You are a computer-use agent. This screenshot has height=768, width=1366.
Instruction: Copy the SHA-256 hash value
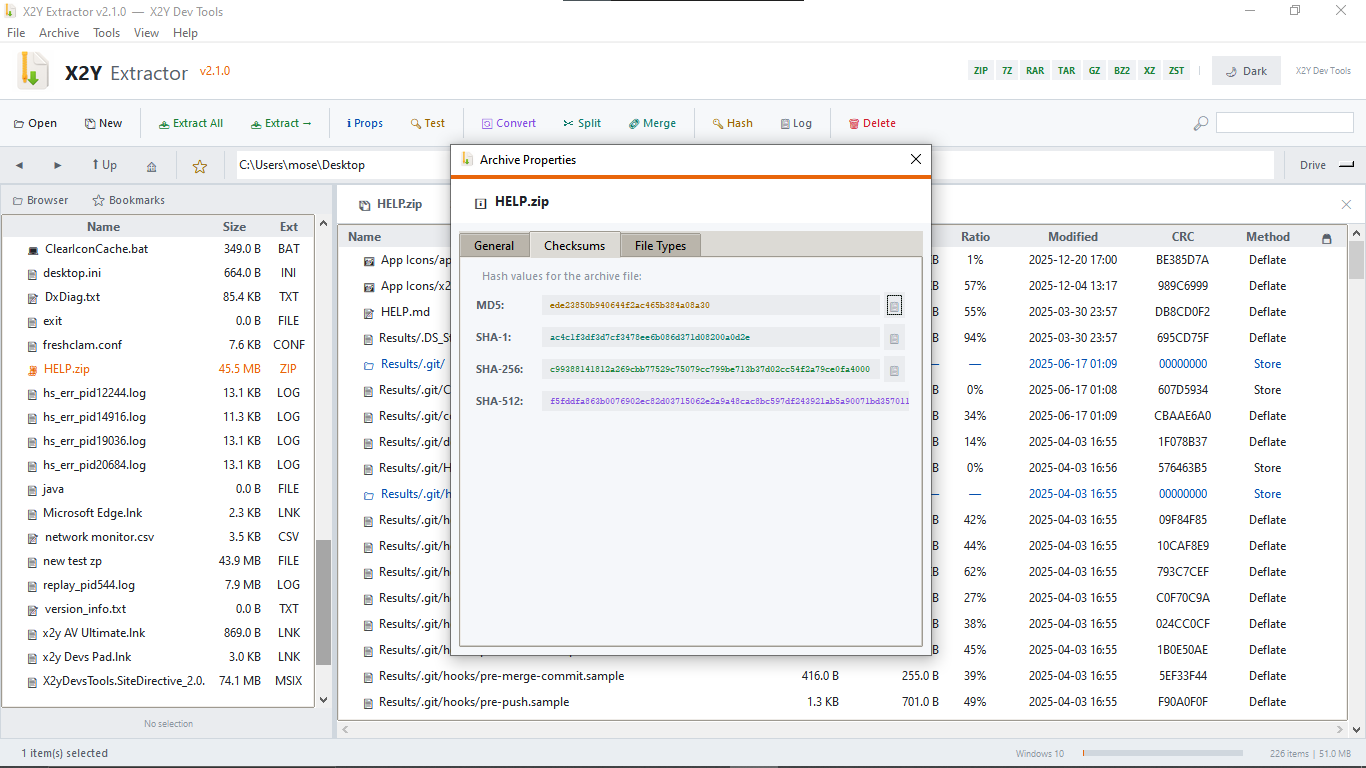click(x=895, y=370)
